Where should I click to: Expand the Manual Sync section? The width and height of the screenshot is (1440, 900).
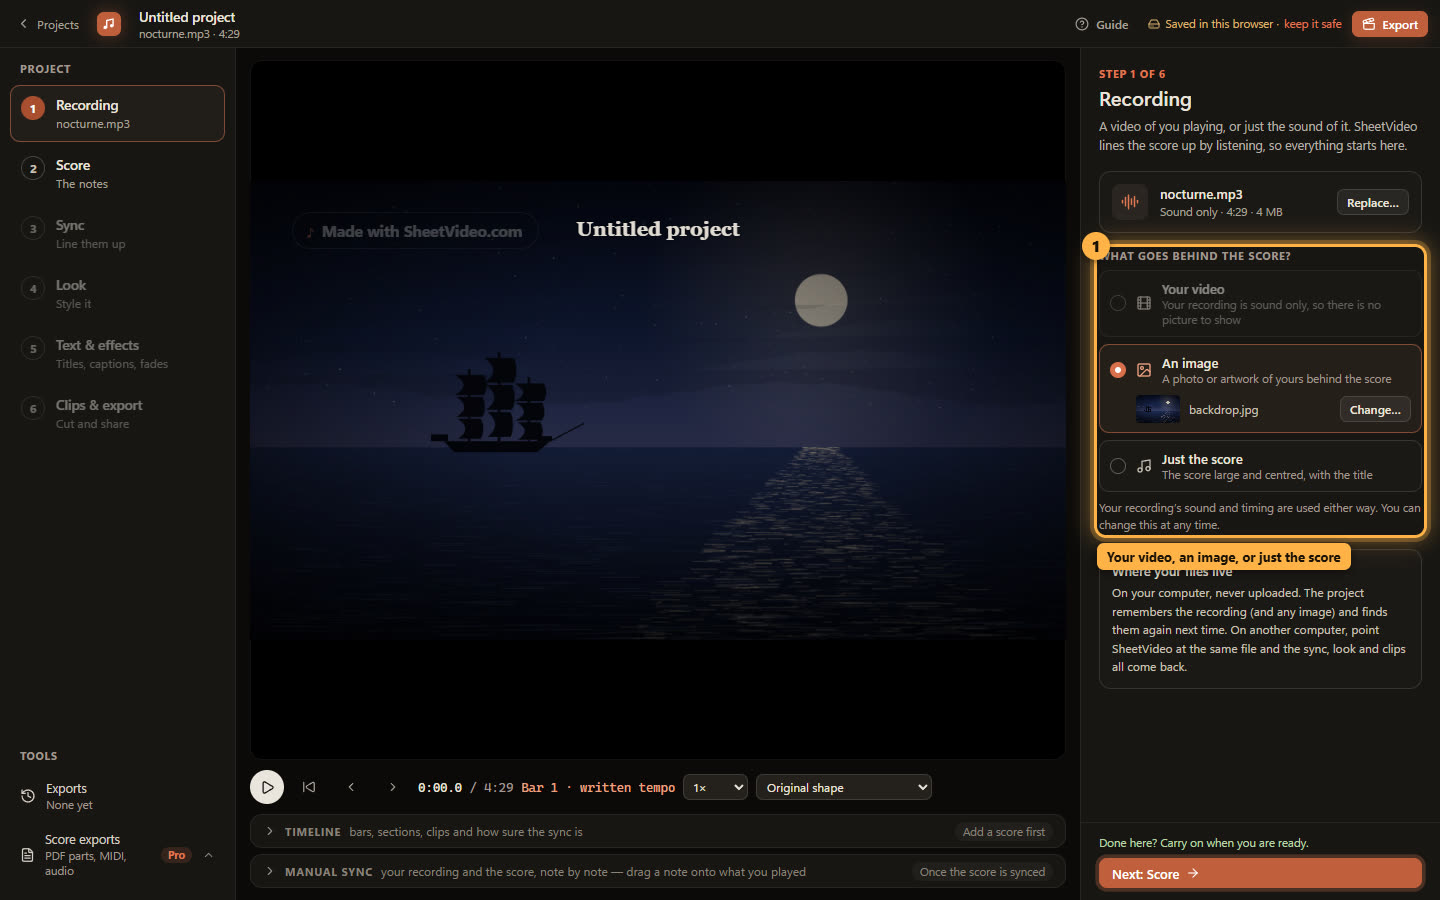click(x=657, y=871)
